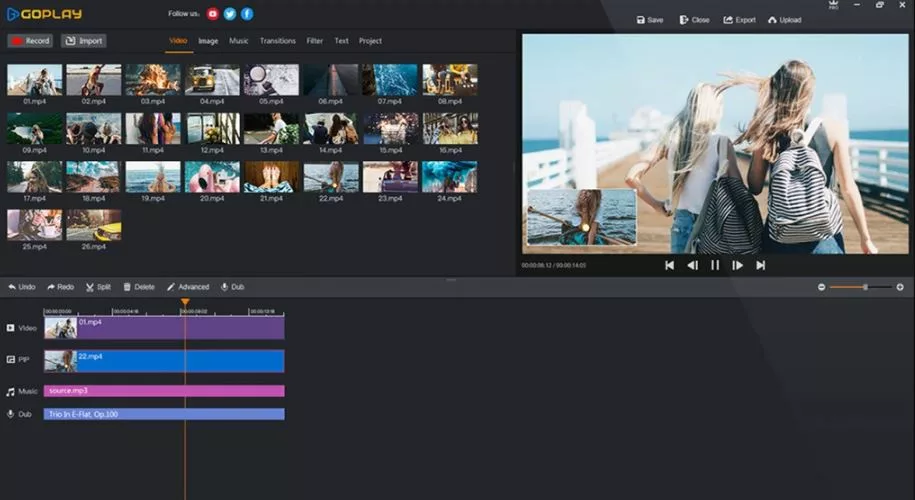Click the Music track note icon
This screenshot has width=915, height=500.
[11, 391]
